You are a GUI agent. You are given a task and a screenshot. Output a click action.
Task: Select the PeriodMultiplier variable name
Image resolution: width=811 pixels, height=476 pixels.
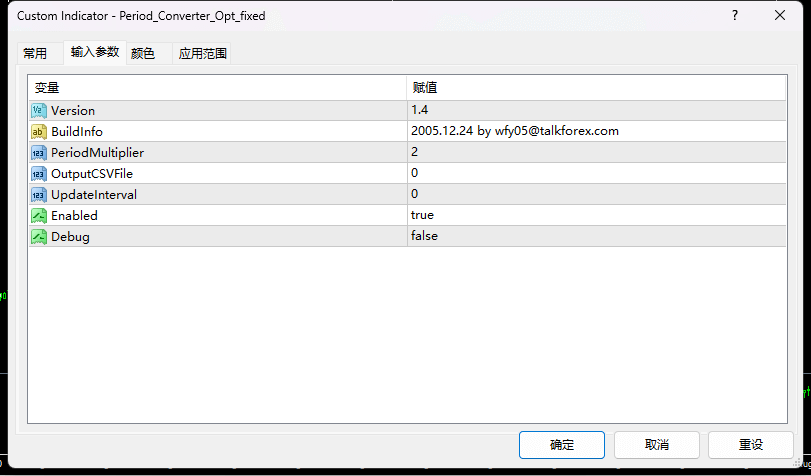click(98, 153)
